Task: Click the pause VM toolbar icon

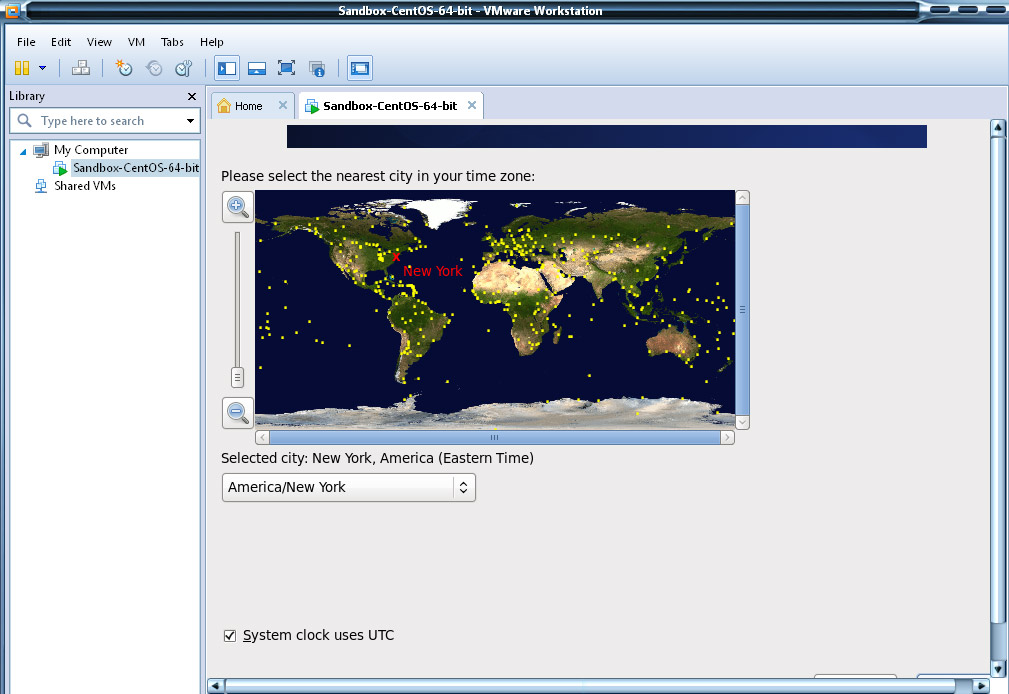Action: (22, 68)
